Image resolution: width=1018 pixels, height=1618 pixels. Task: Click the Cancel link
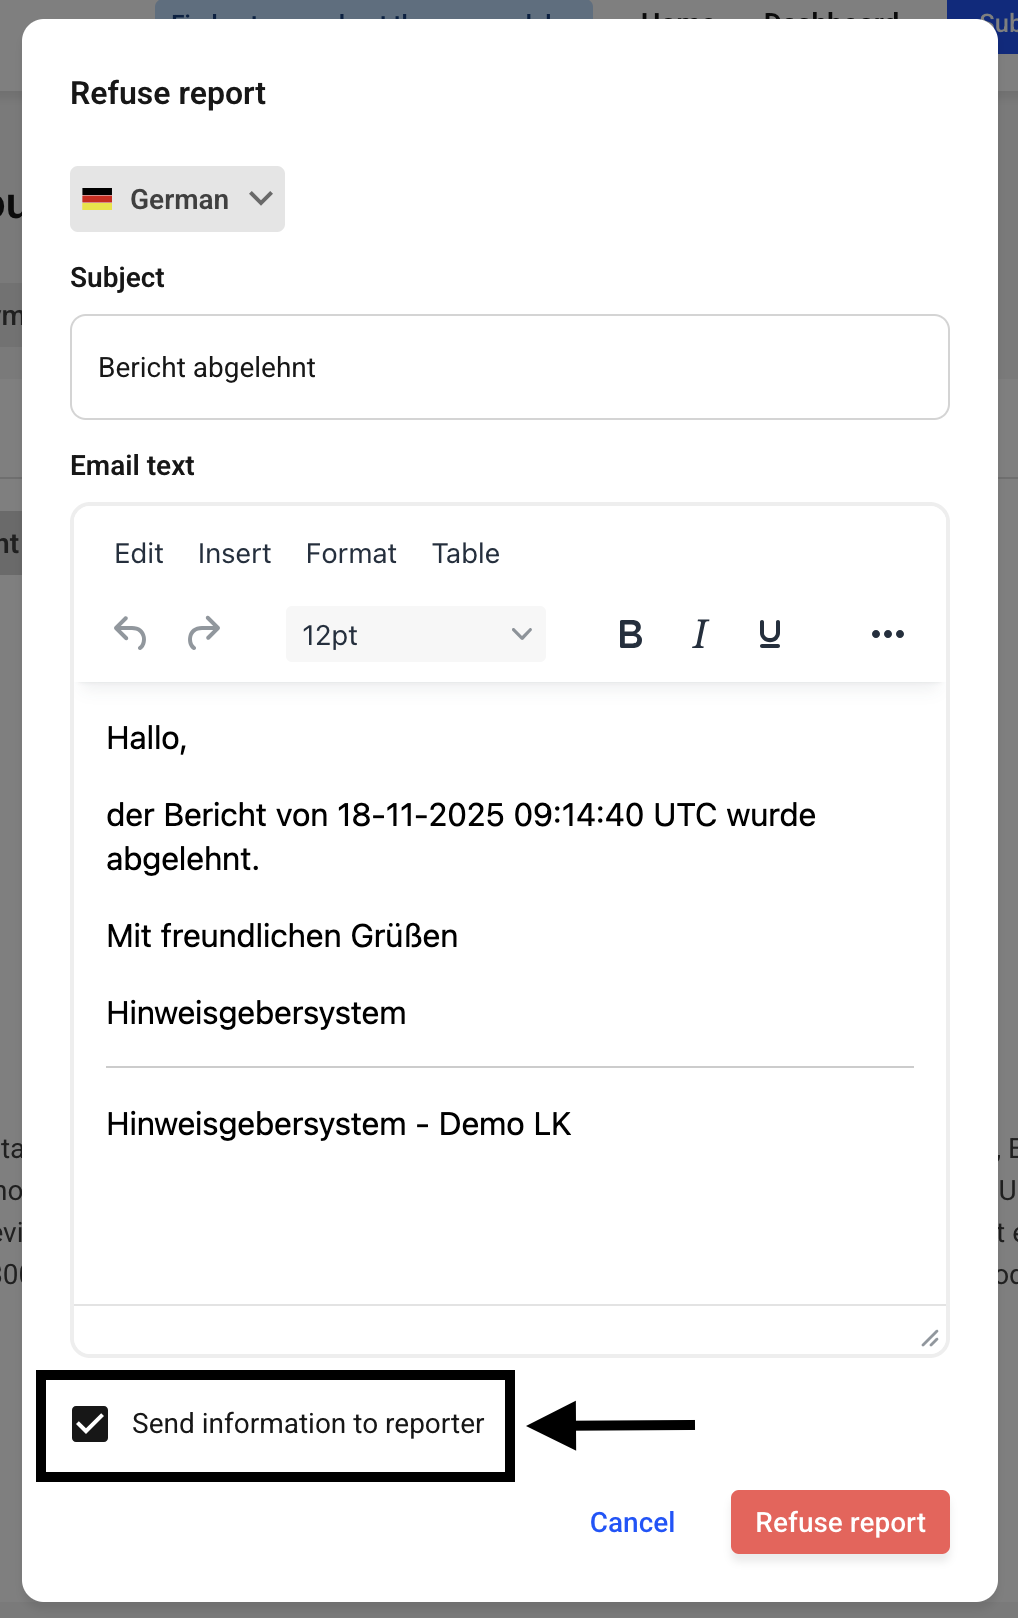tap(632, 1522)
